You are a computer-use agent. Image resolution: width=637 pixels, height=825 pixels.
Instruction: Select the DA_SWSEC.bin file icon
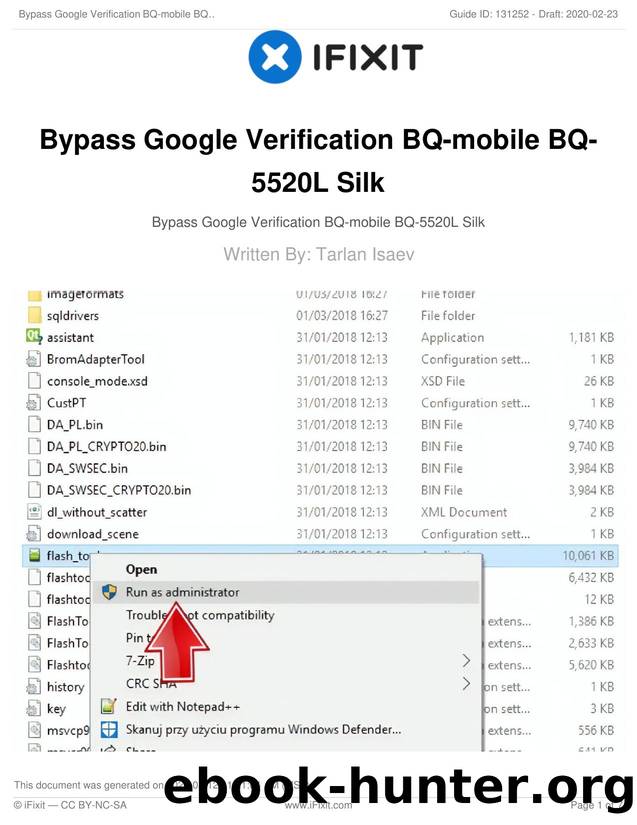pyautogui.click(x=34, y=468)
